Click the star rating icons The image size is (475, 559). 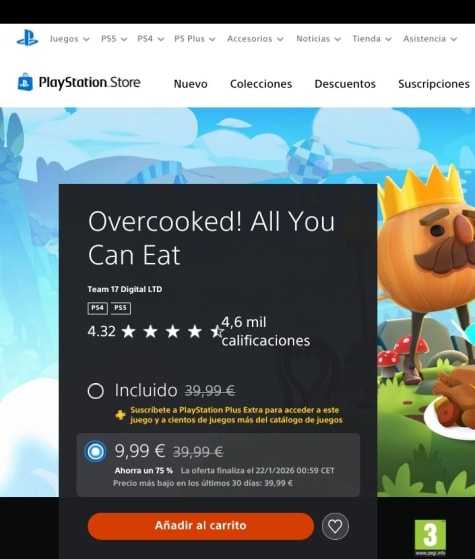pos(173,332)
